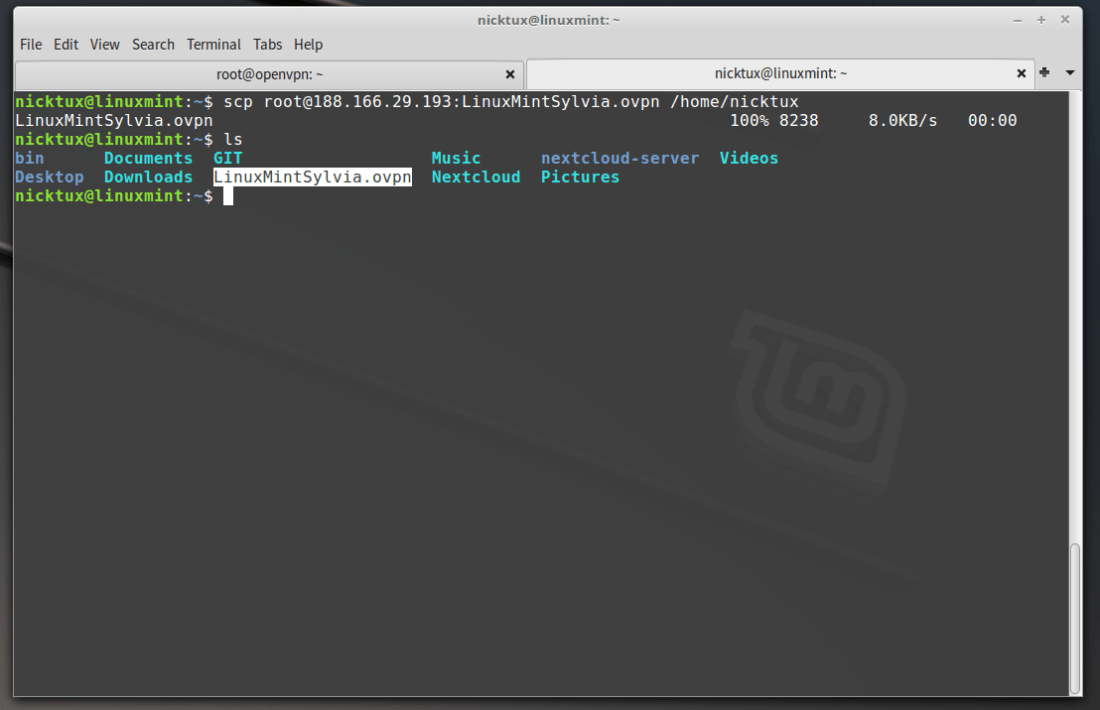Minimize the terminal window
Screen dimensions: 1100x710
1020,19
